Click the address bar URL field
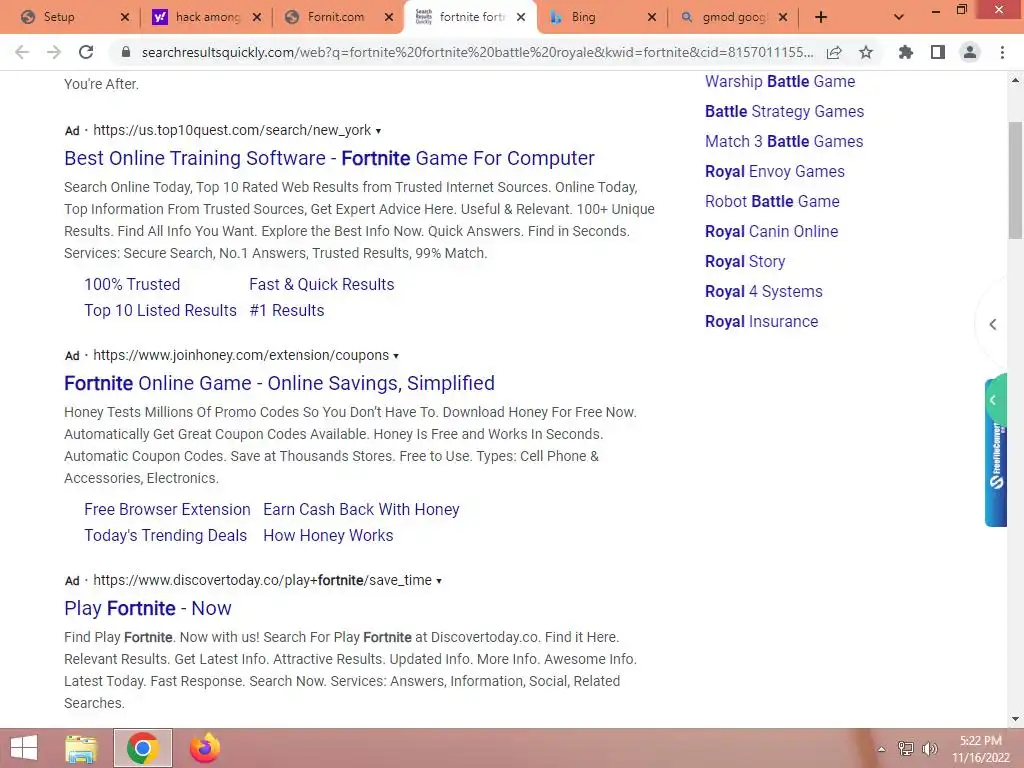The image size is (1024, 768). click(x=477, y=52)
